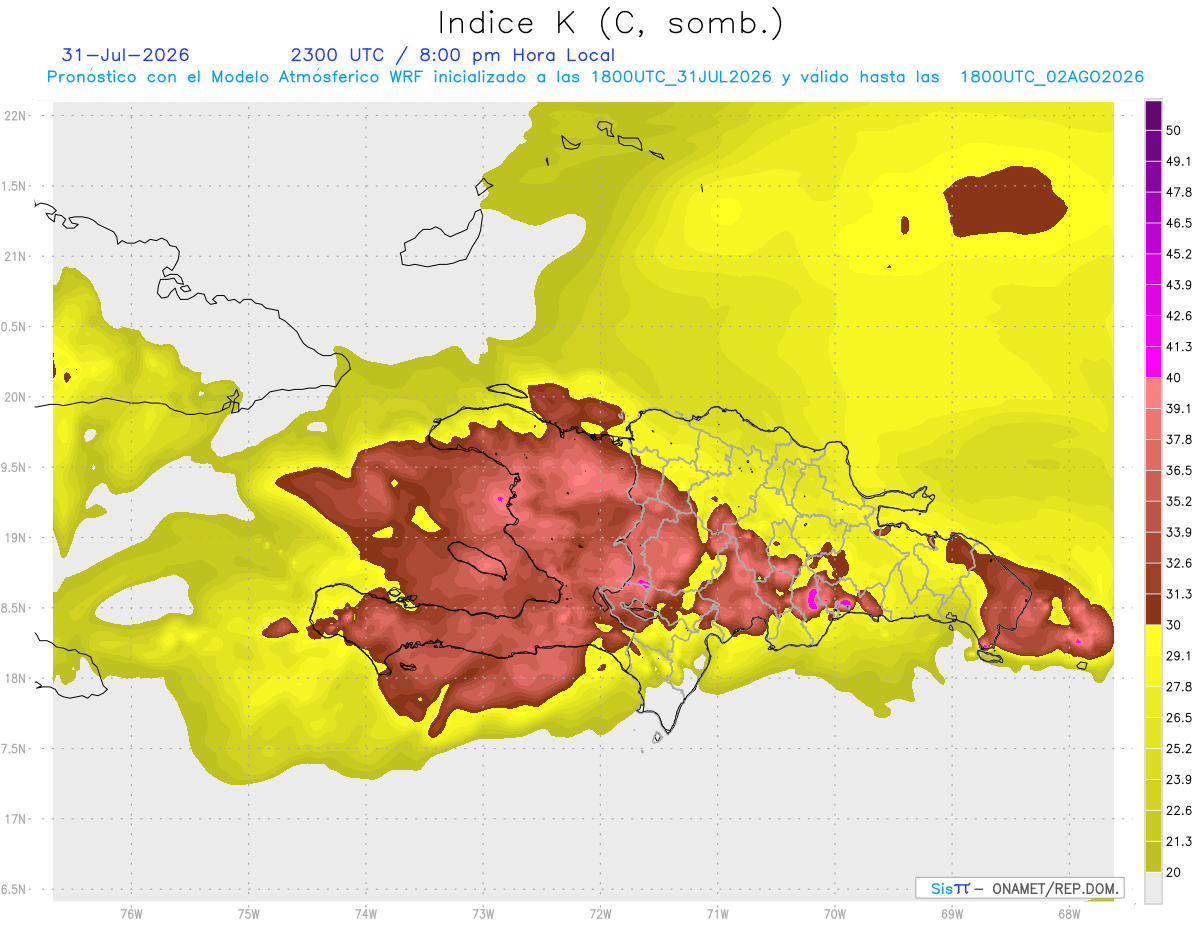Click the "35.2" color scale value
Screen dimensions: 1200x927
(1179, 501)
